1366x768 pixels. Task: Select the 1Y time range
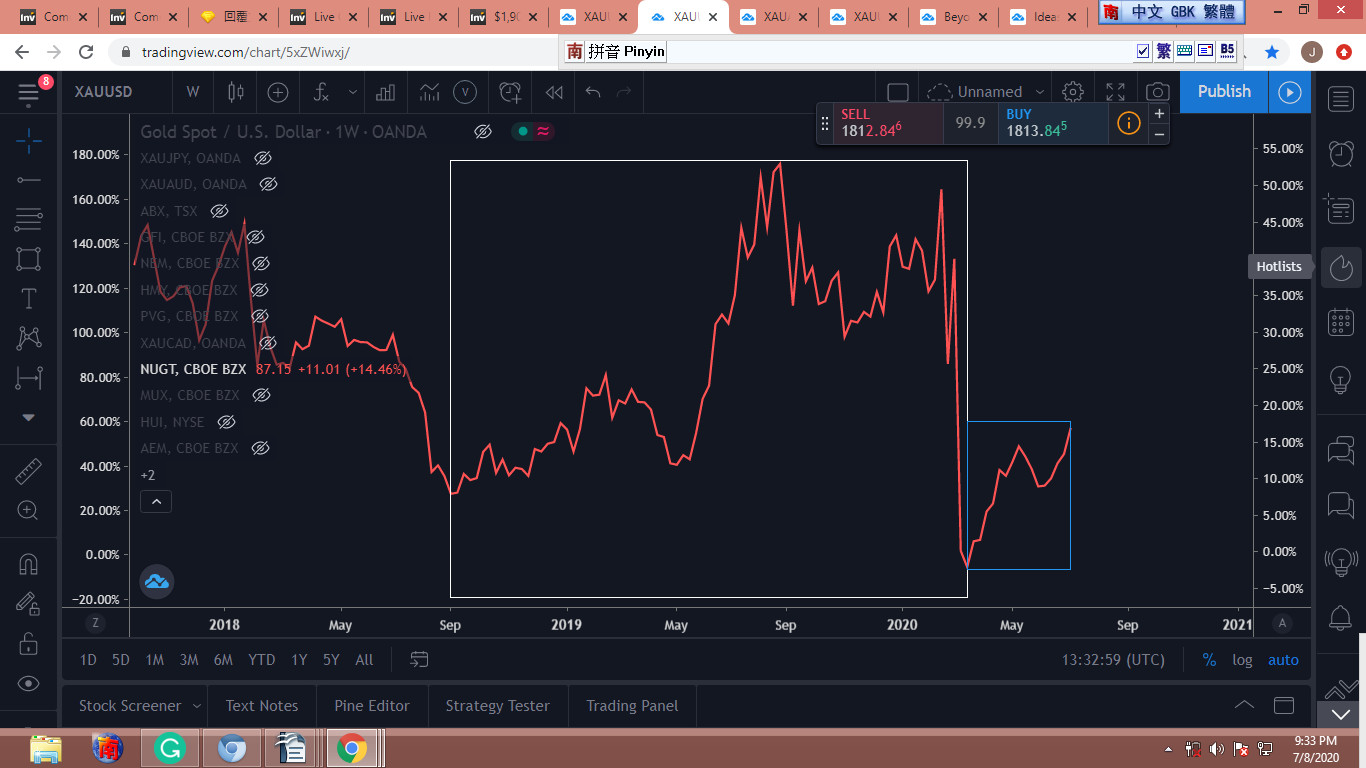tap(298, 660)
